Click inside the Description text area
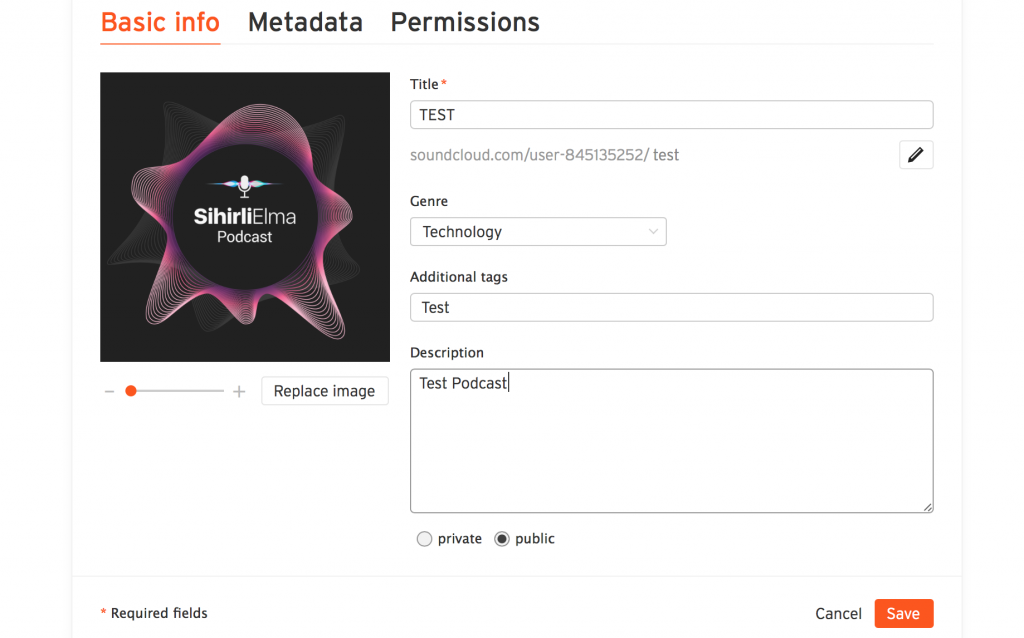Viewport: 1024px width, 638px height. click(x=671, y=450)
